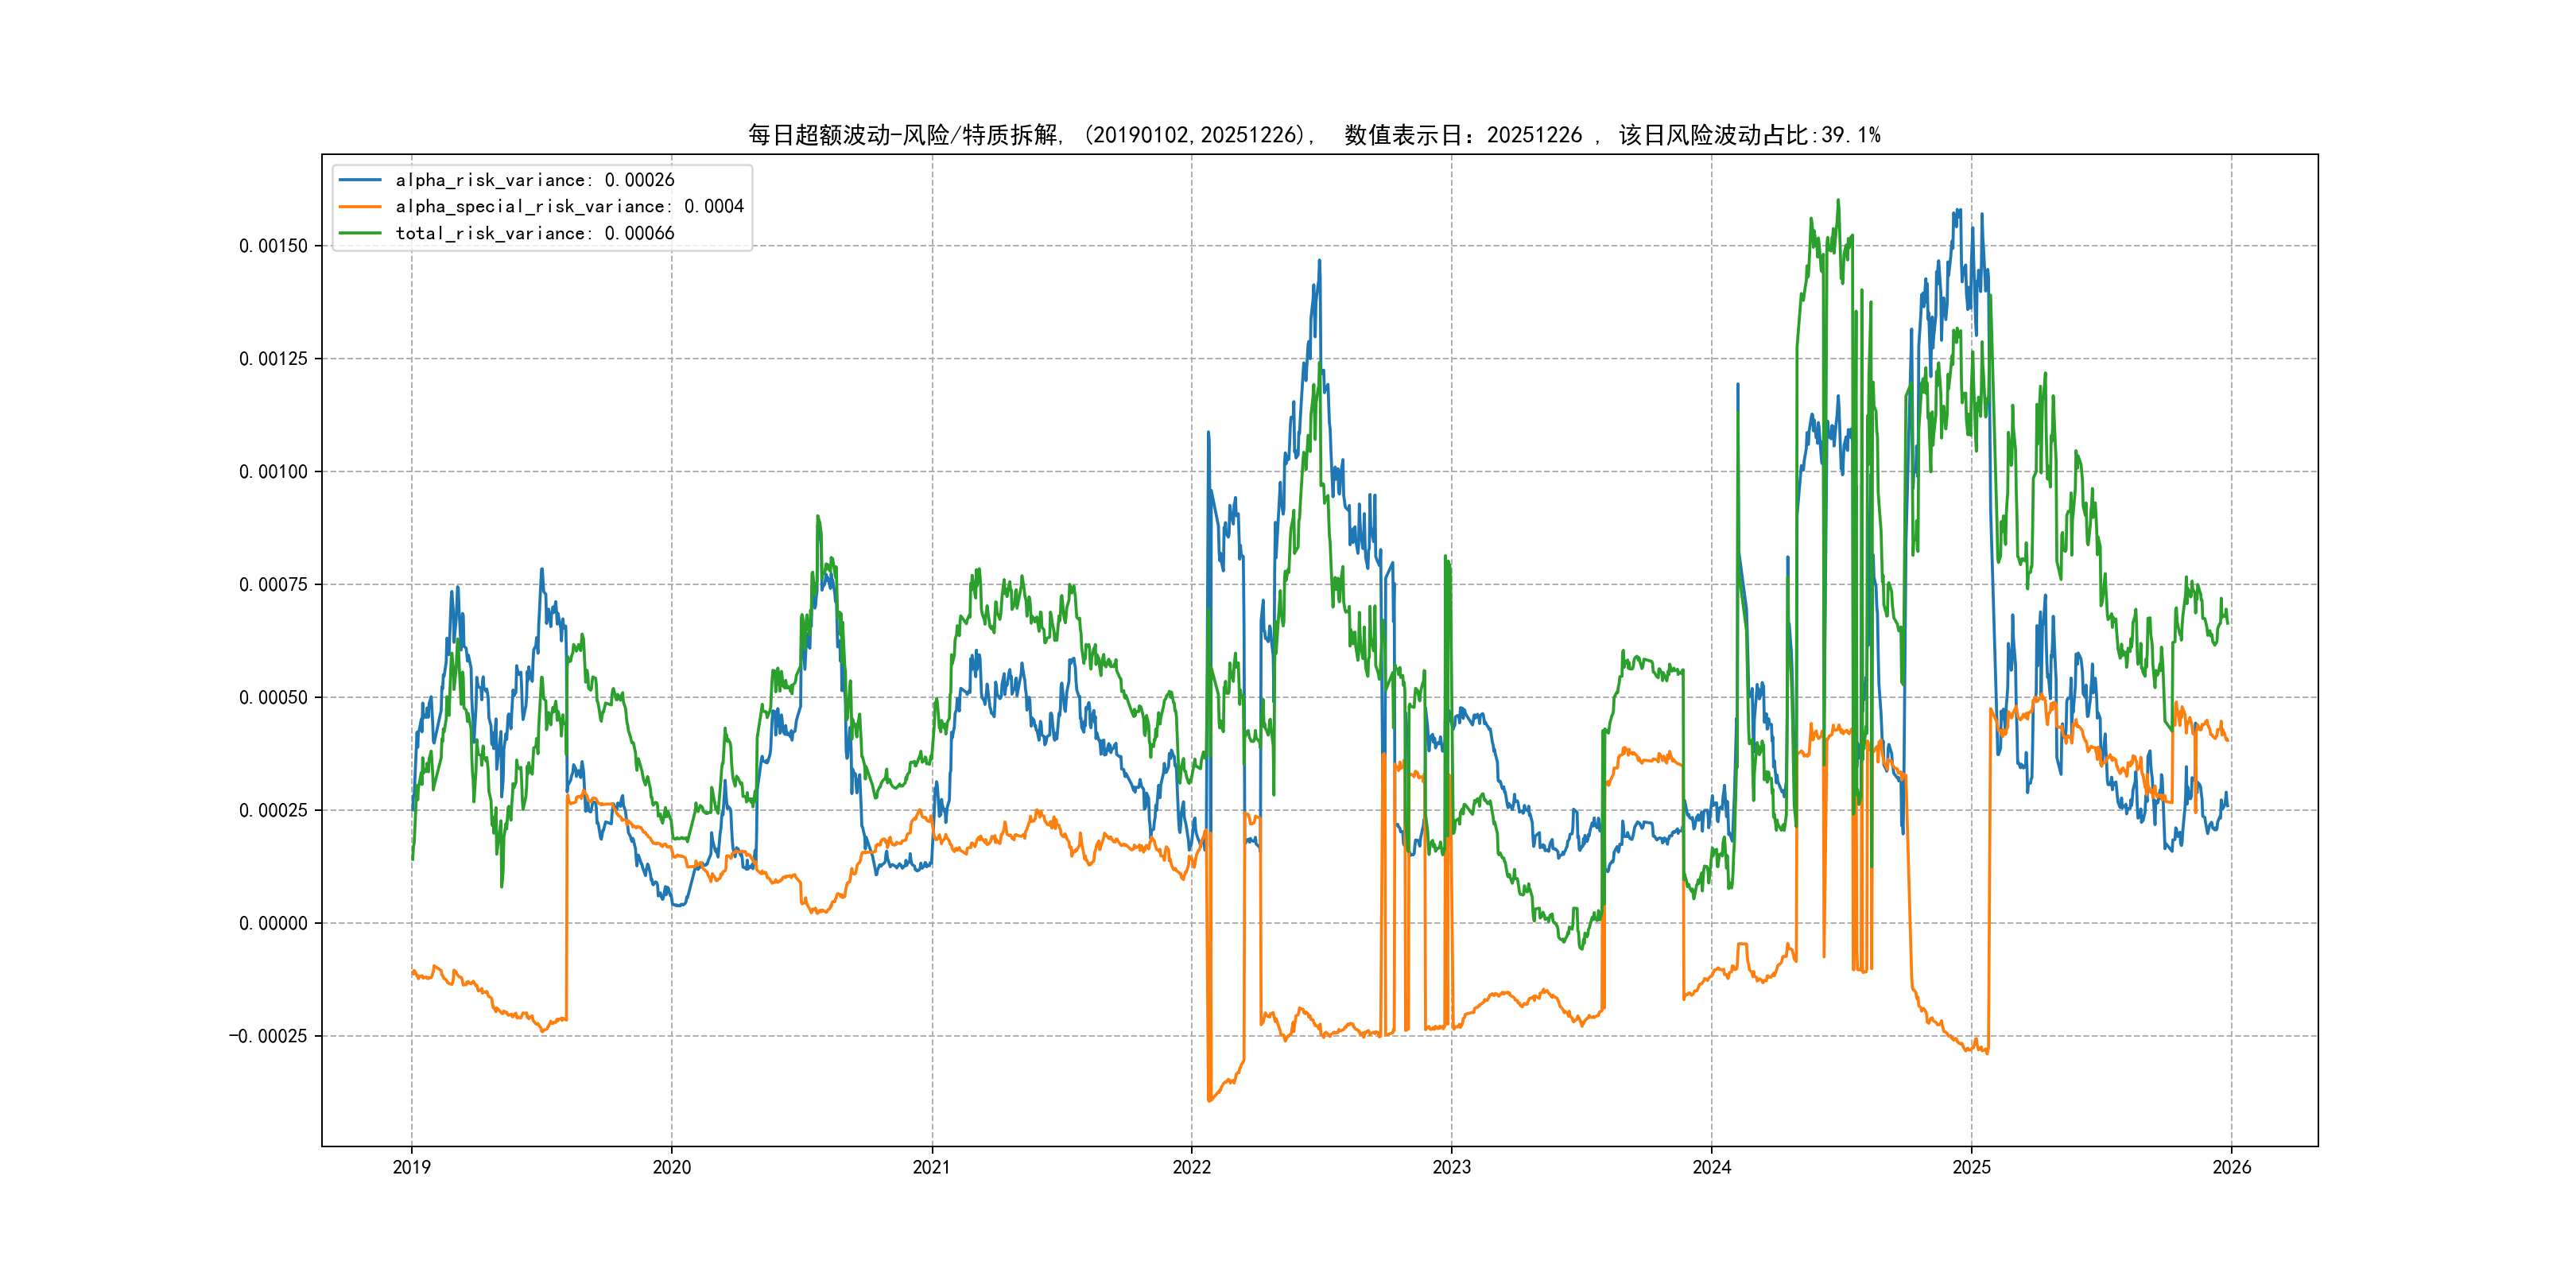The height and width of the screenshot is (1288, 2576).
Task: Click the 2019 x-axis tick label
Action: [x=411, y=1167]
